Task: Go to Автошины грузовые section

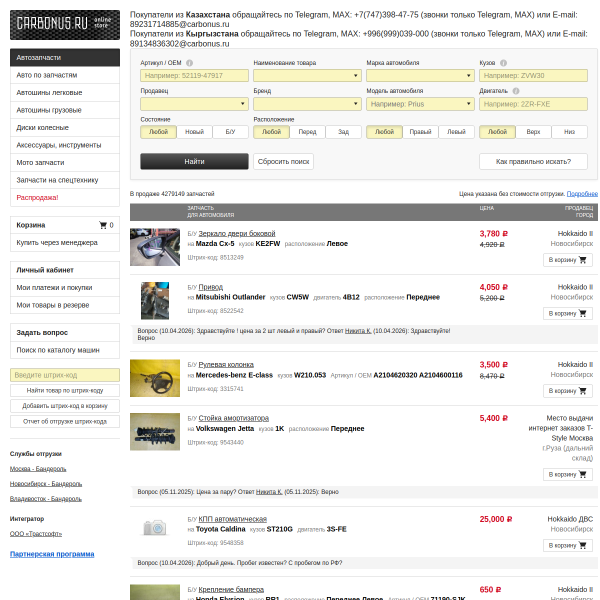Action: click(65, 110)
